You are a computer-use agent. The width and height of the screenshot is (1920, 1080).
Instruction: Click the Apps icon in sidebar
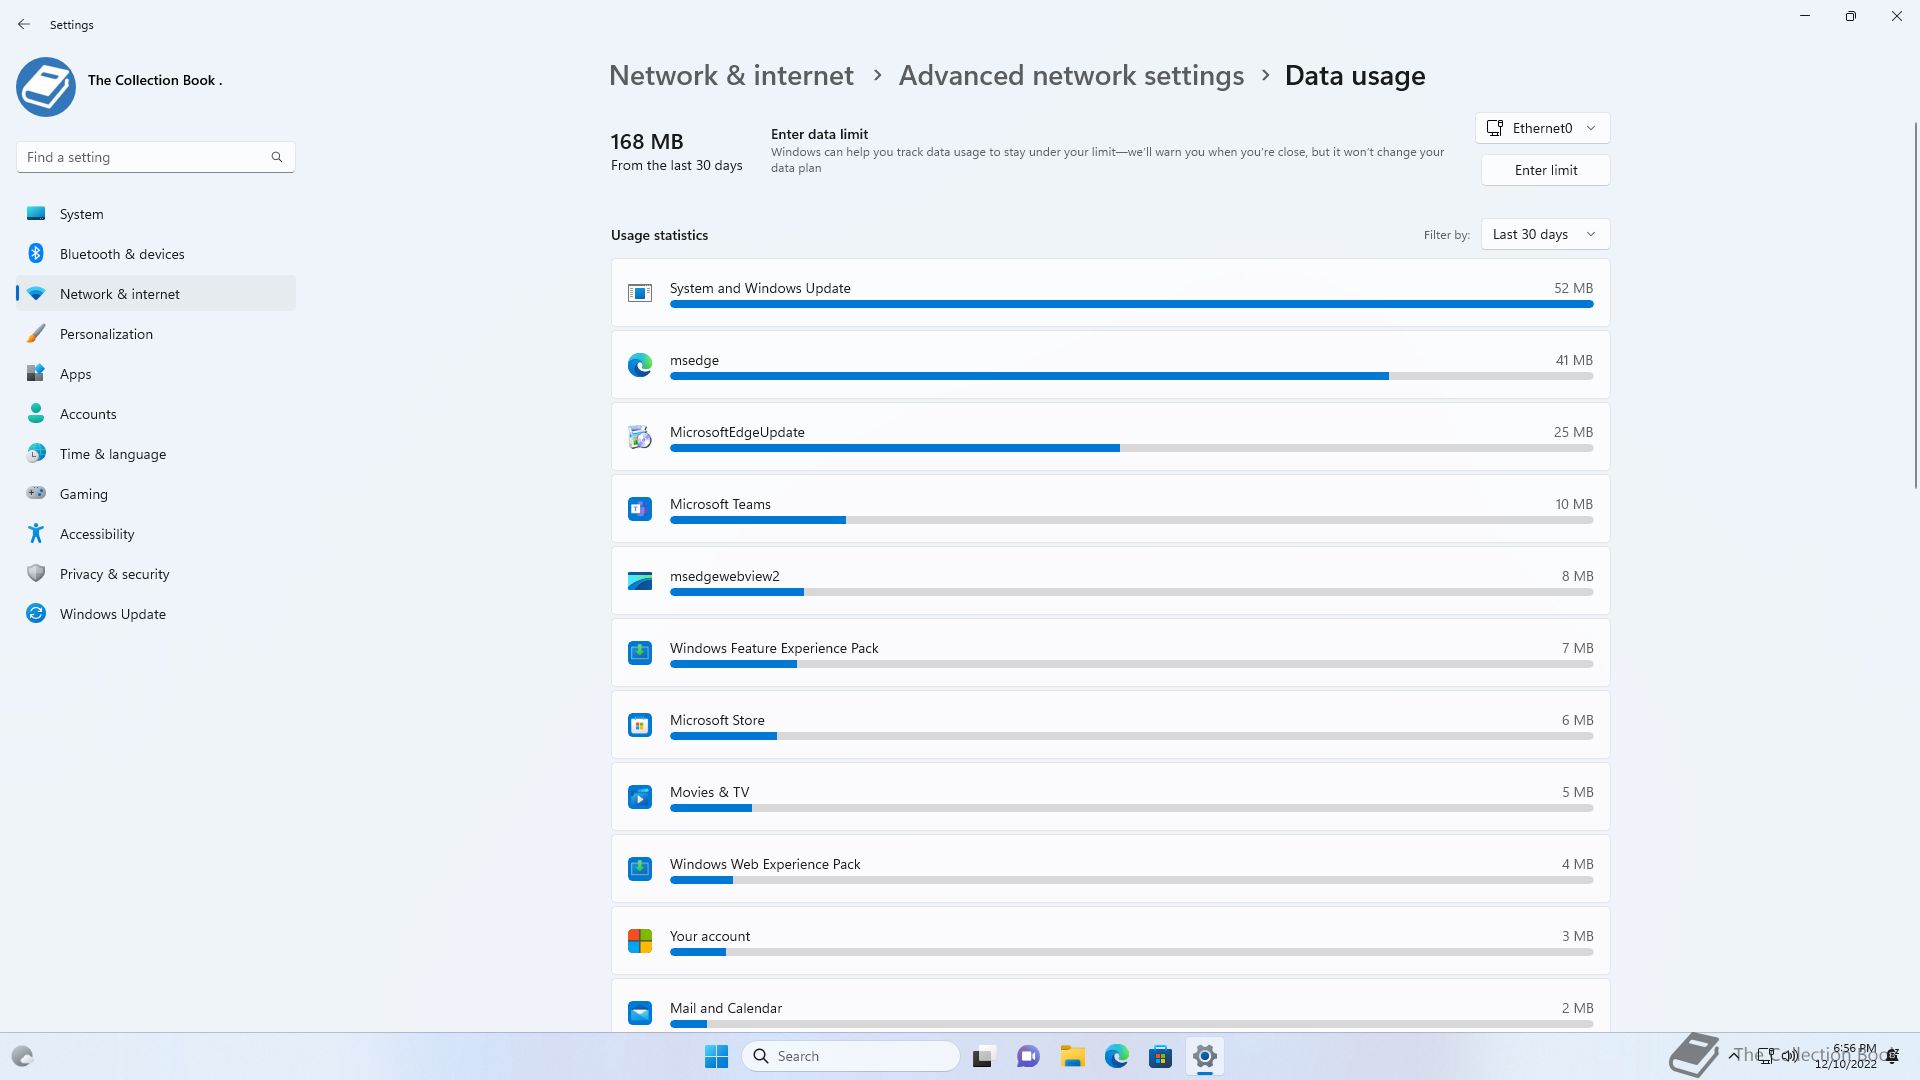tap(36, 373)
